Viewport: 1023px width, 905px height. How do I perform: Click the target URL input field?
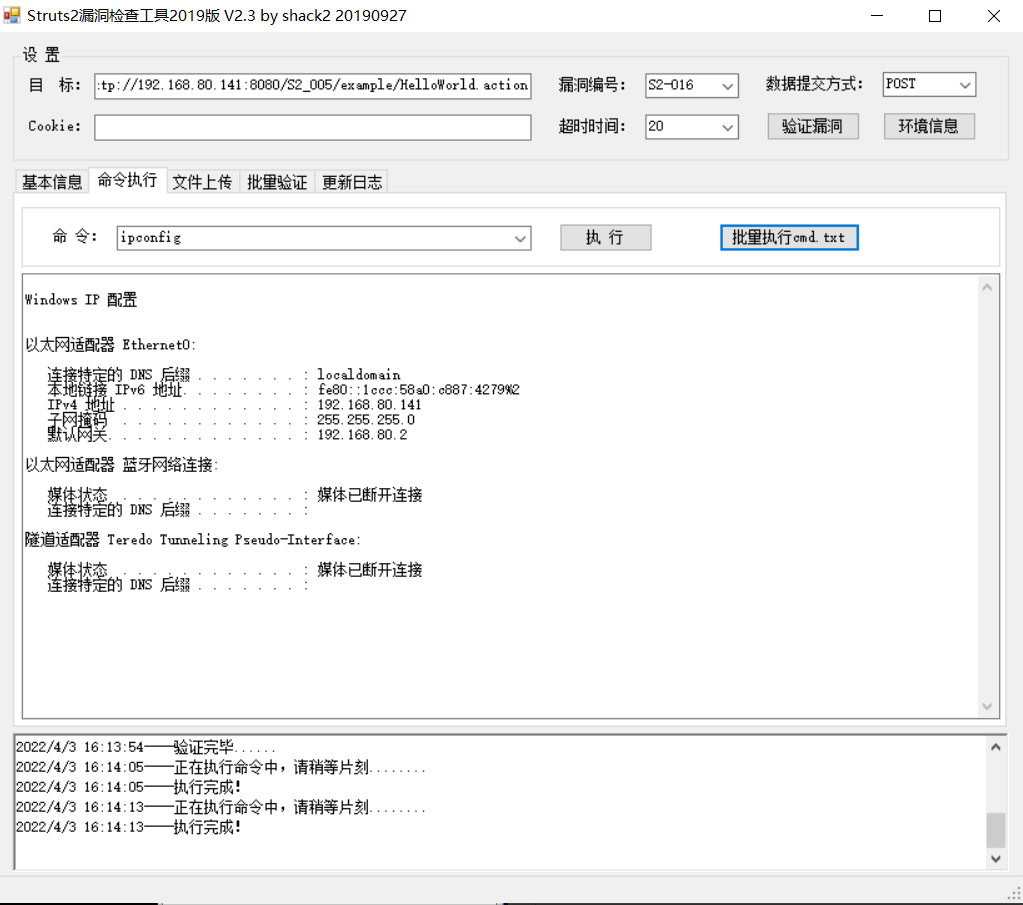313,85
